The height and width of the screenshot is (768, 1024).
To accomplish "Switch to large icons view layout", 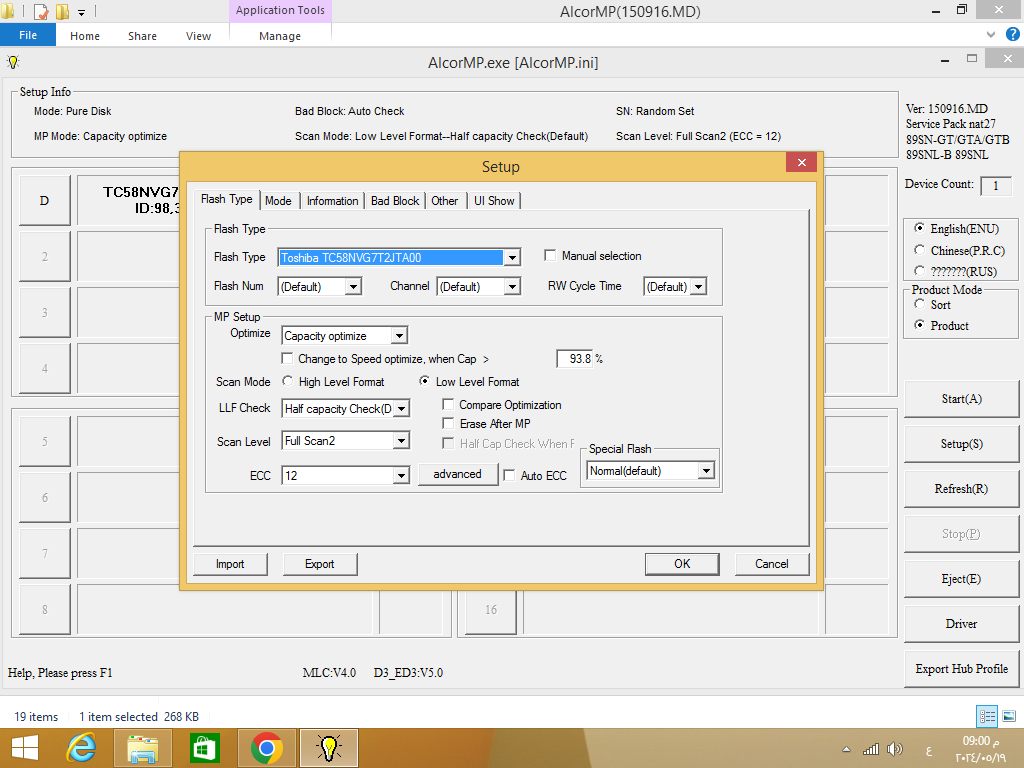I will (1009, 716).
